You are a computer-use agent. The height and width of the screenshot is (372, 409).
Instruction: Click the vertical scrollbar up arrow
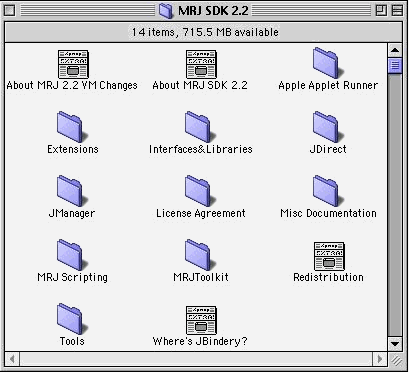[x=395, y=51]
